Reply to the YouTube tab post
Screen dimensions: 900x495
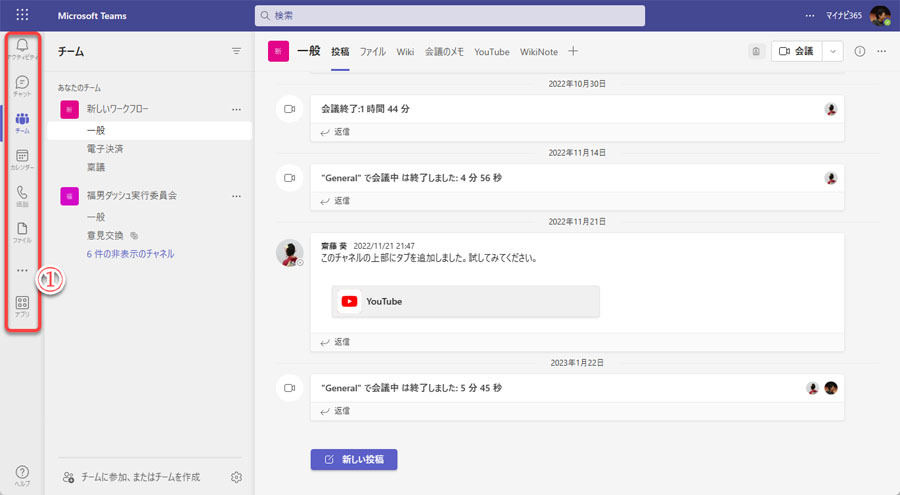click(x=335, y=342)
